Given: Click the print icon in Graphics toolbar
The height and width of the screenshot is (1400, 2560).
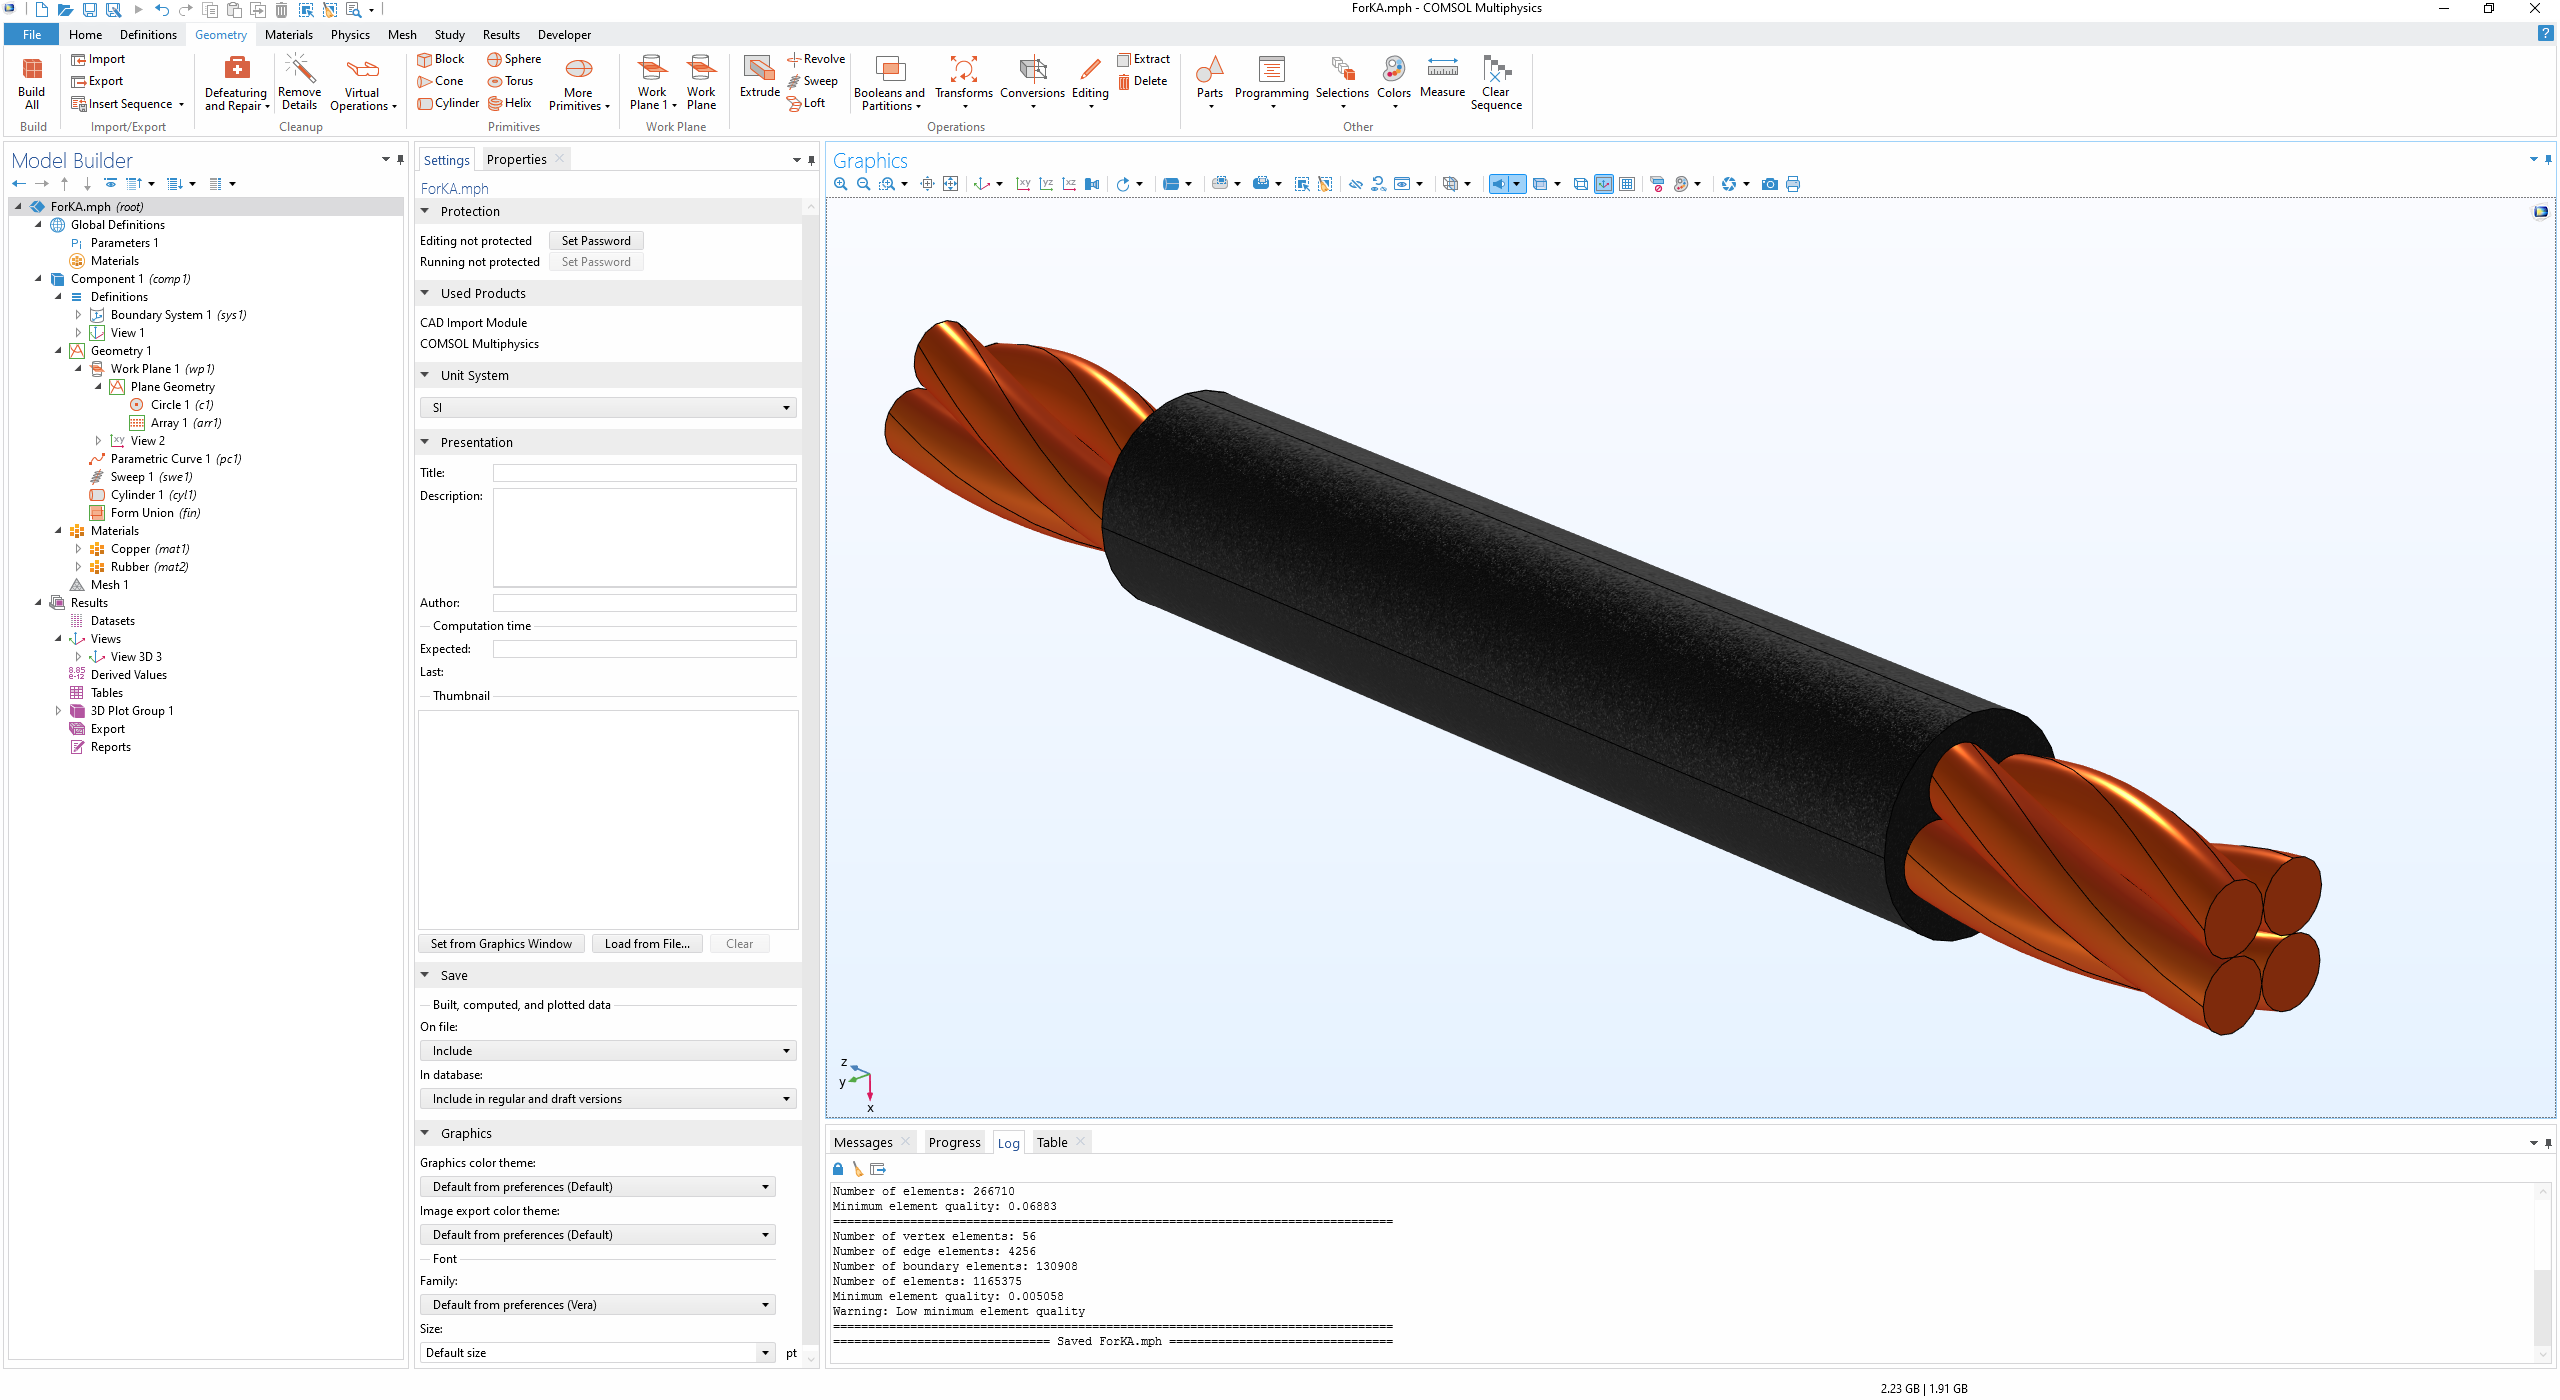Looking at the screenshot, I should (x=1793, y=184).
